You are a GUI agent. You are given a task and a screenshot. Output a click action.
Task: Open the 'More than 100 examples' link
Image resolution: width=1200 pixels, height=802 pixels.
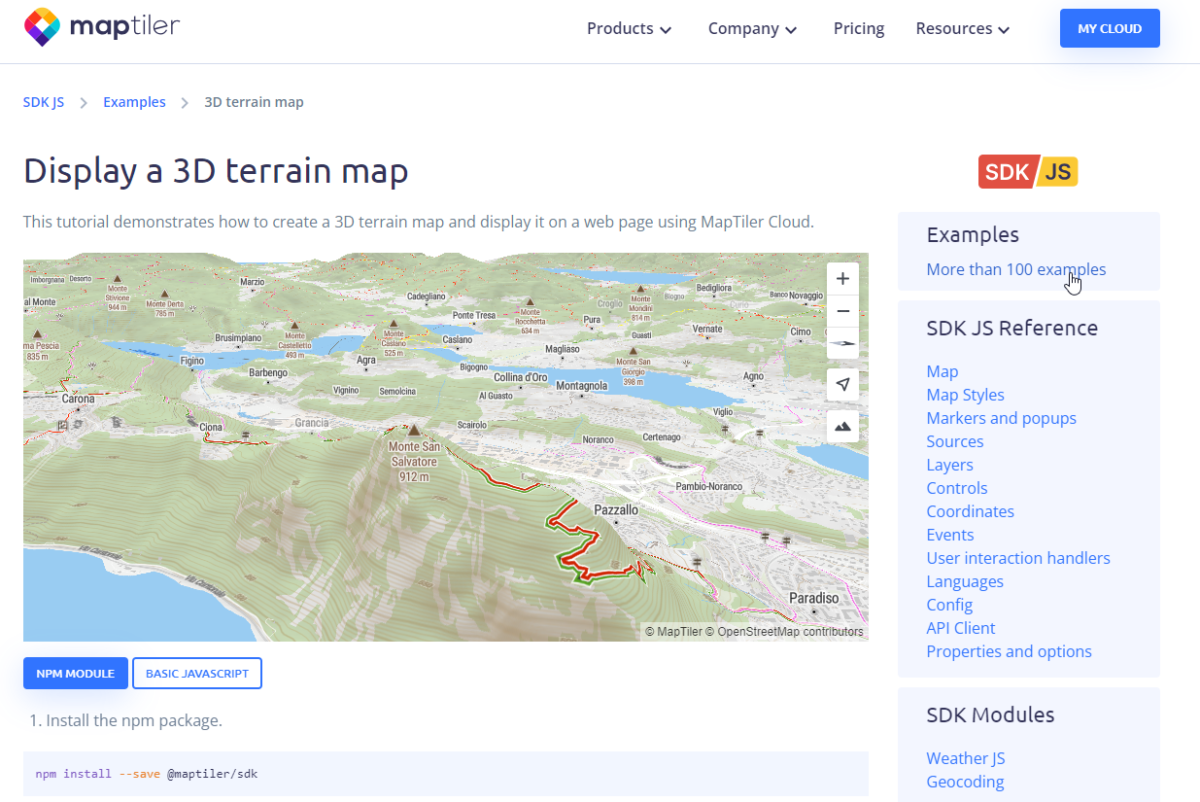coord(1016,269)
